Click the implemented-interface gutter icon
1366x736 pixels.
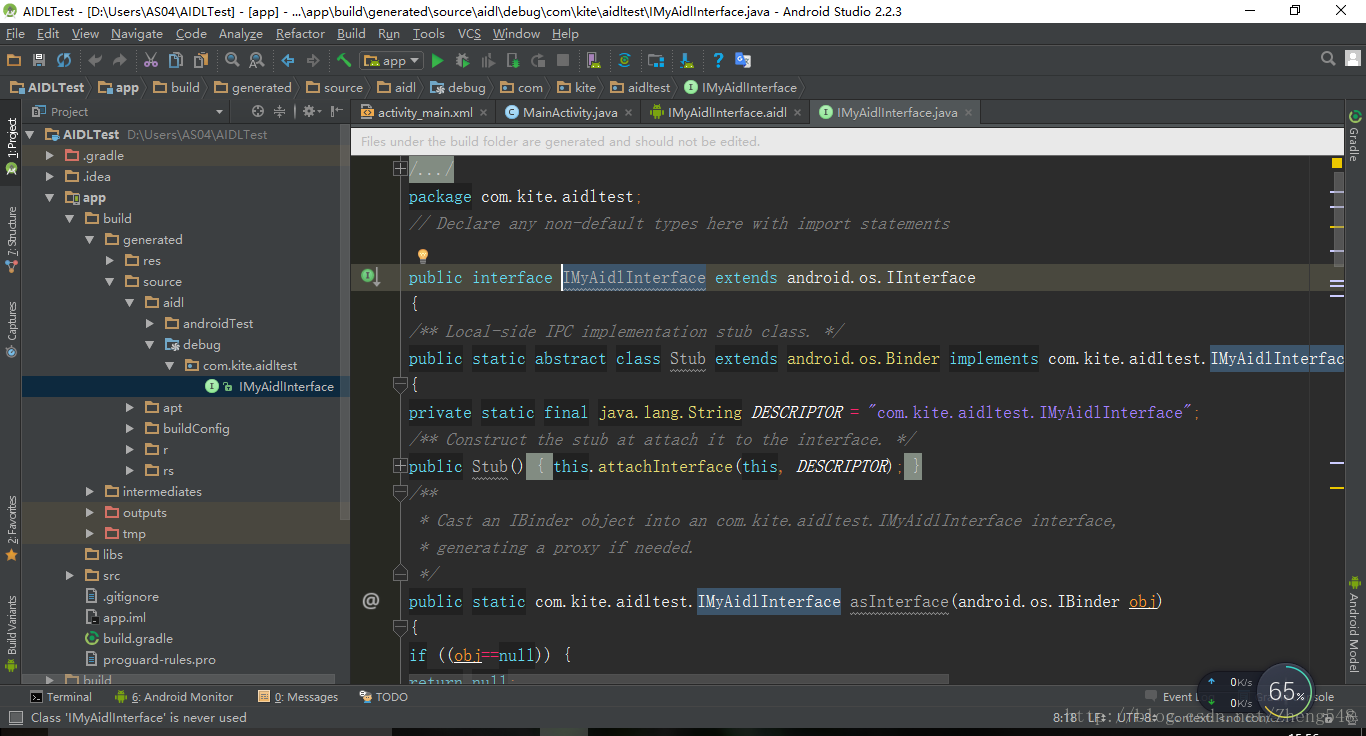370,276
